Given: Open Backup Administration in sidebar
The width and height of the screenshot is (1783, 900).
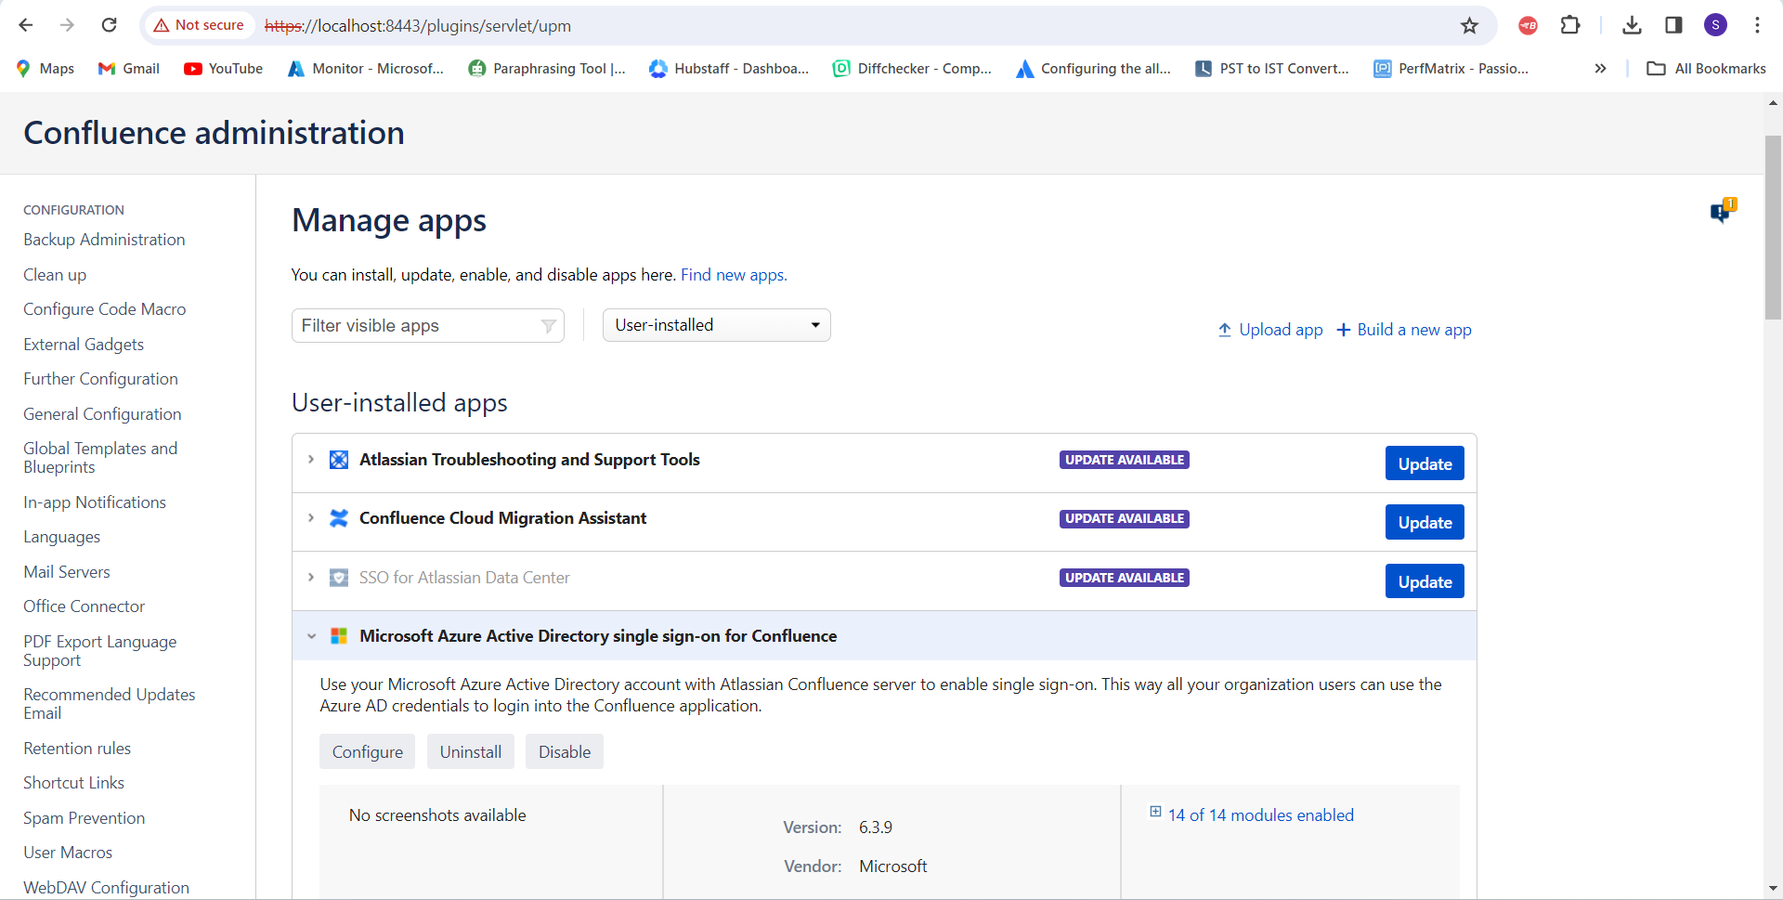Looking at the screenshot, I should [104, 239].
